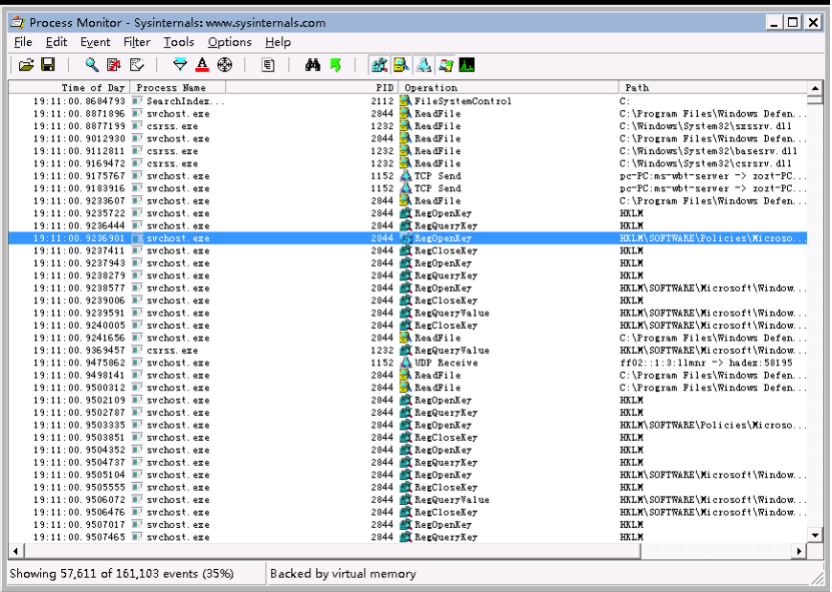Open the Help menu
The width and height of the screenshot is (832, 592).
(278, 42)
